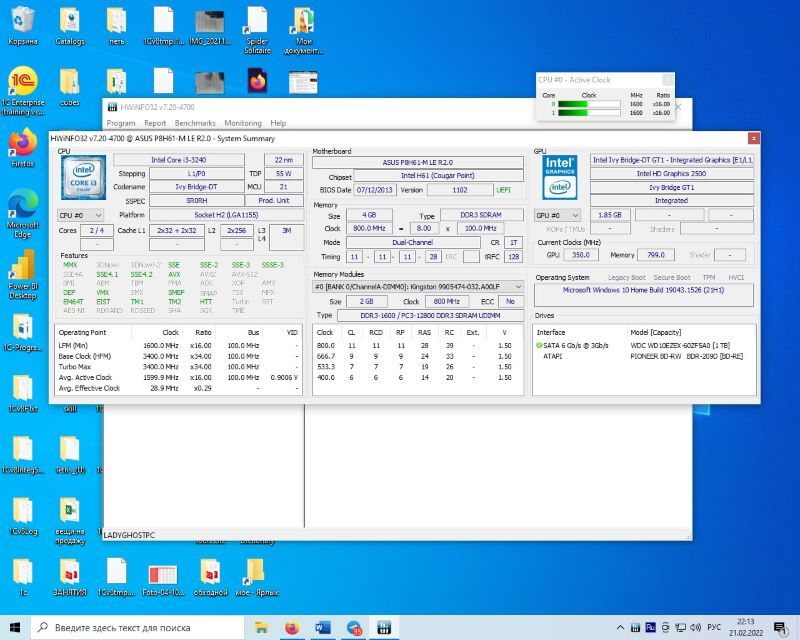Click the ASUS P8H61-M LE R2.0 motherboard field
800x640 pixels.
[418, 162]
